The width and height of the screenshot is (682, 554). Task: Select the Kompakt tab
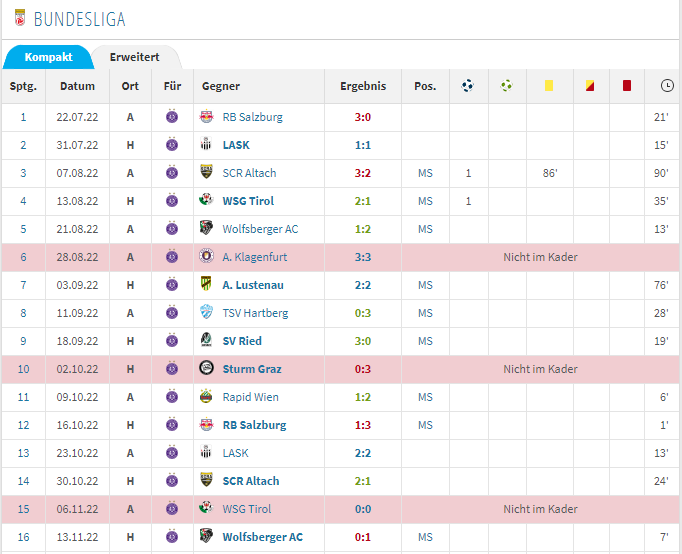point(48,57)
